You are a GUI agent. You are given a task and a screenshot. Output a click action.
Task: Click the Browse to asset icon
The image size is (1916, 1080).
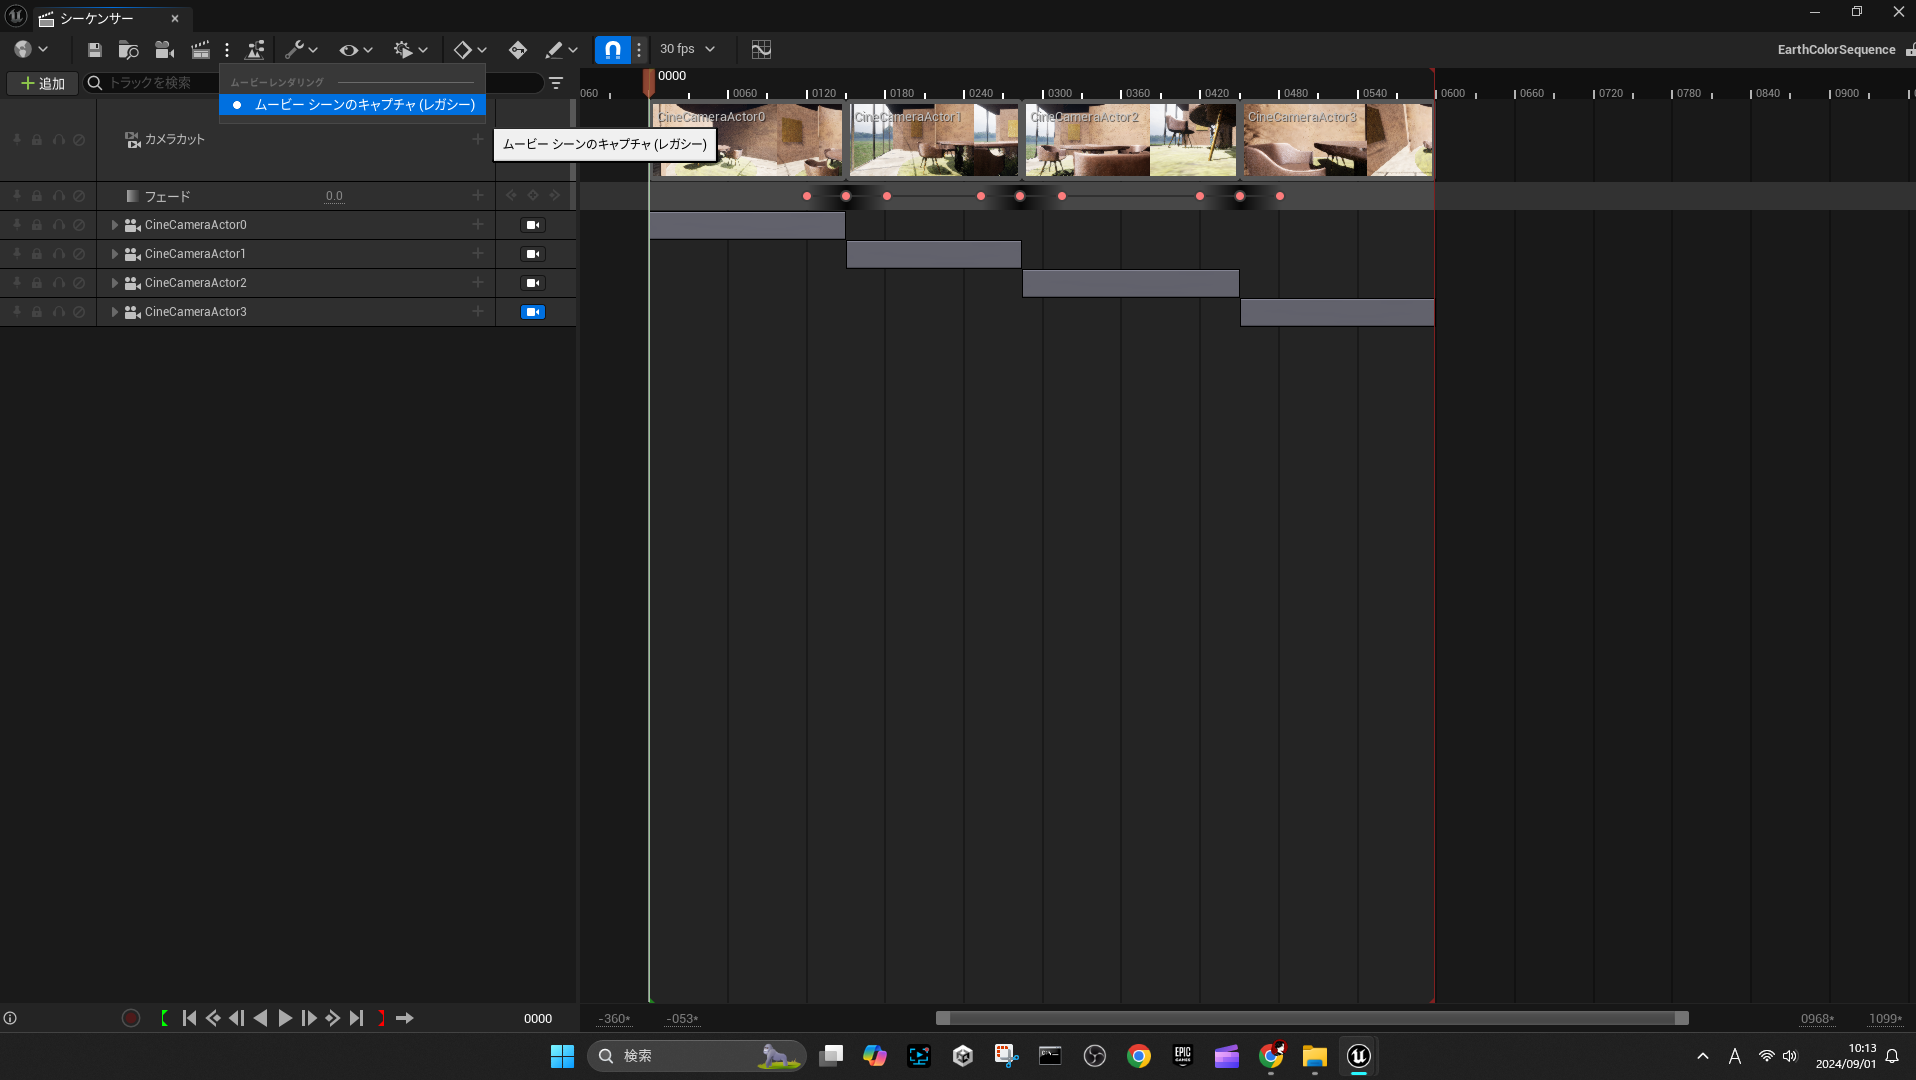tap(128, 50)
